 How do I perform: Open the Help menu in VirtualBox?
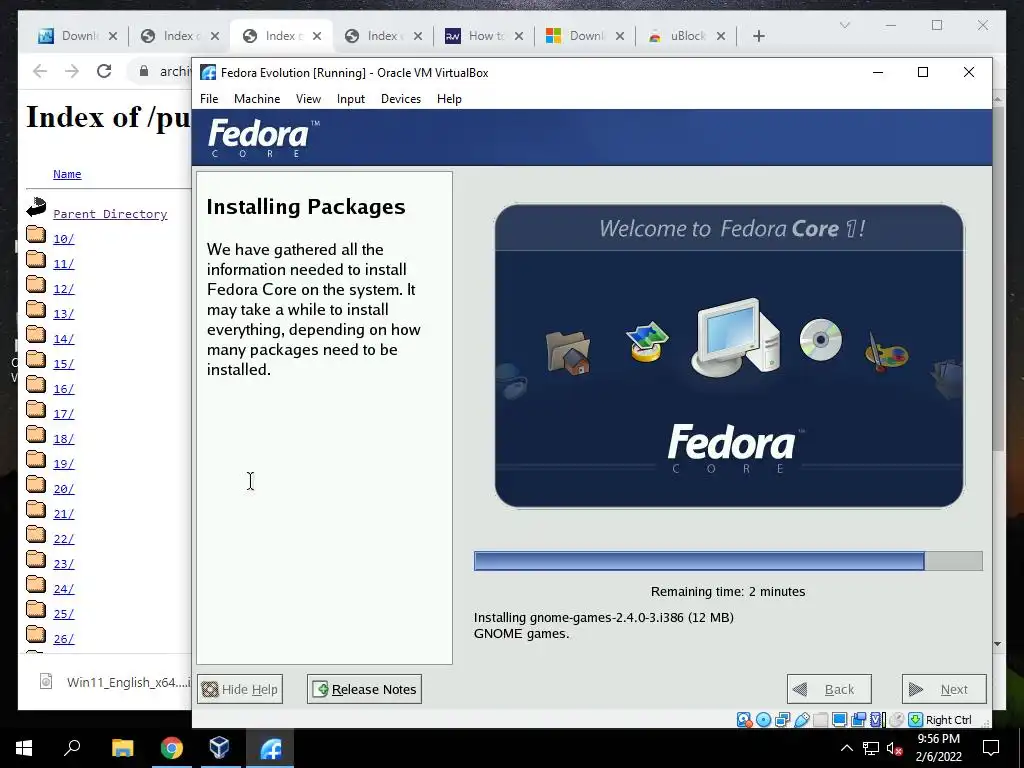(x=449, y=99)
